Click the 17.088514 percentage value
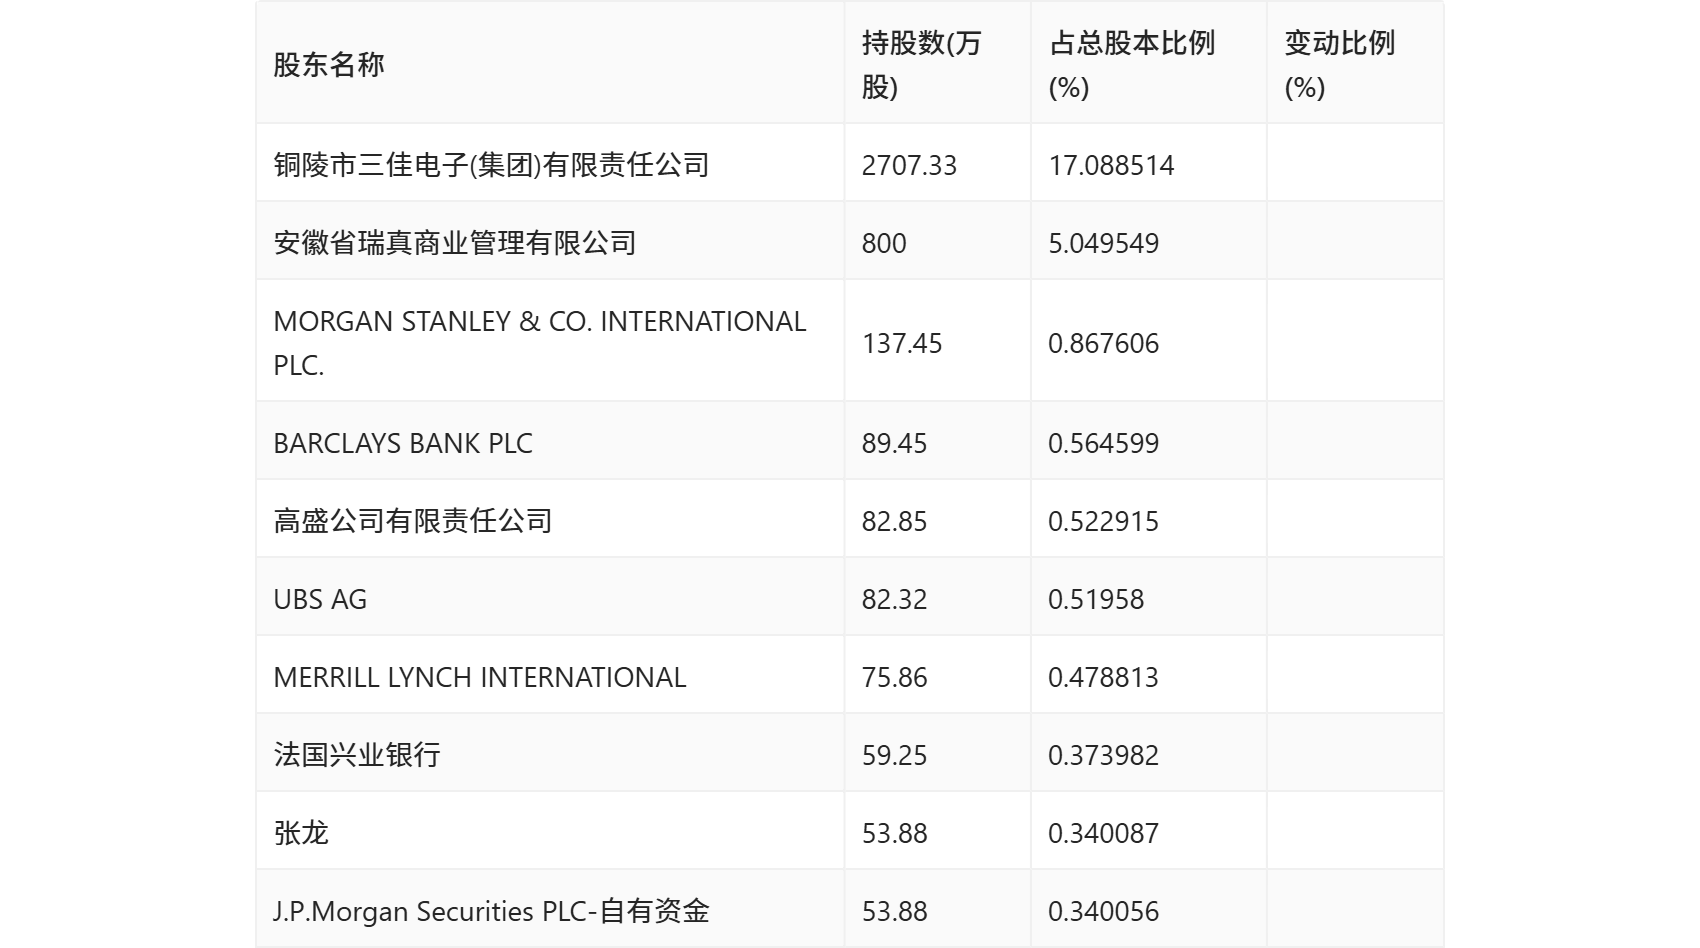The image size is (1700, 948). [x=1111, y=165]
